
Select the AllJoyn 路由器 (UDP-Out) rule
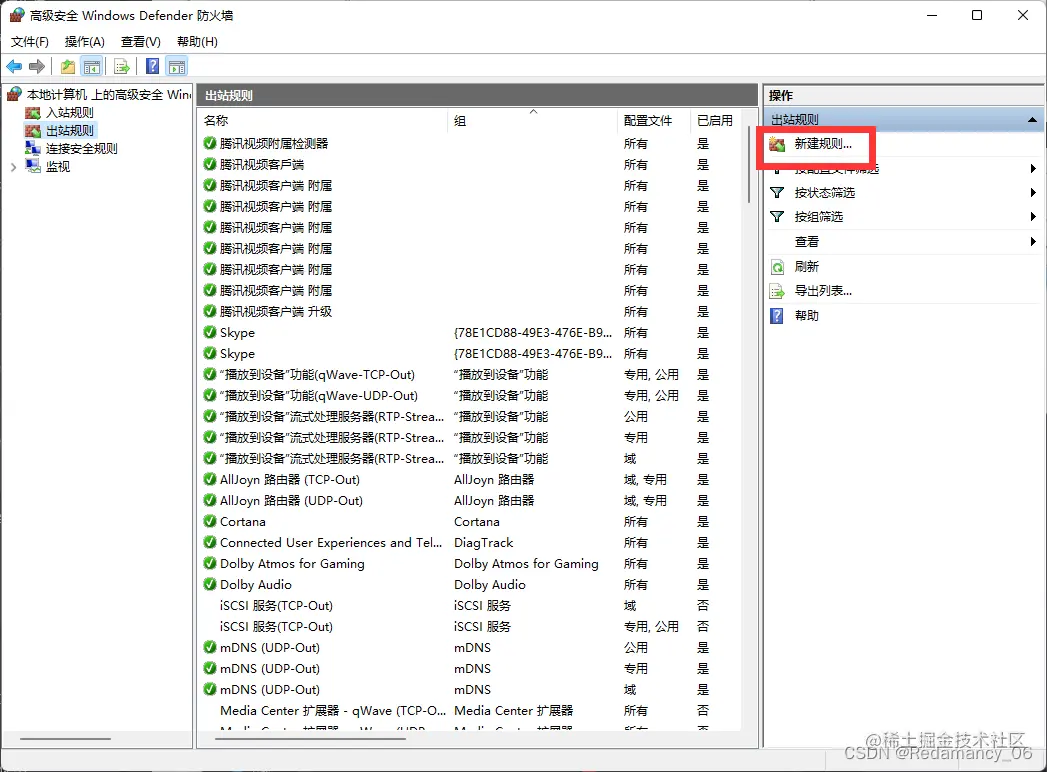point(290,500)
